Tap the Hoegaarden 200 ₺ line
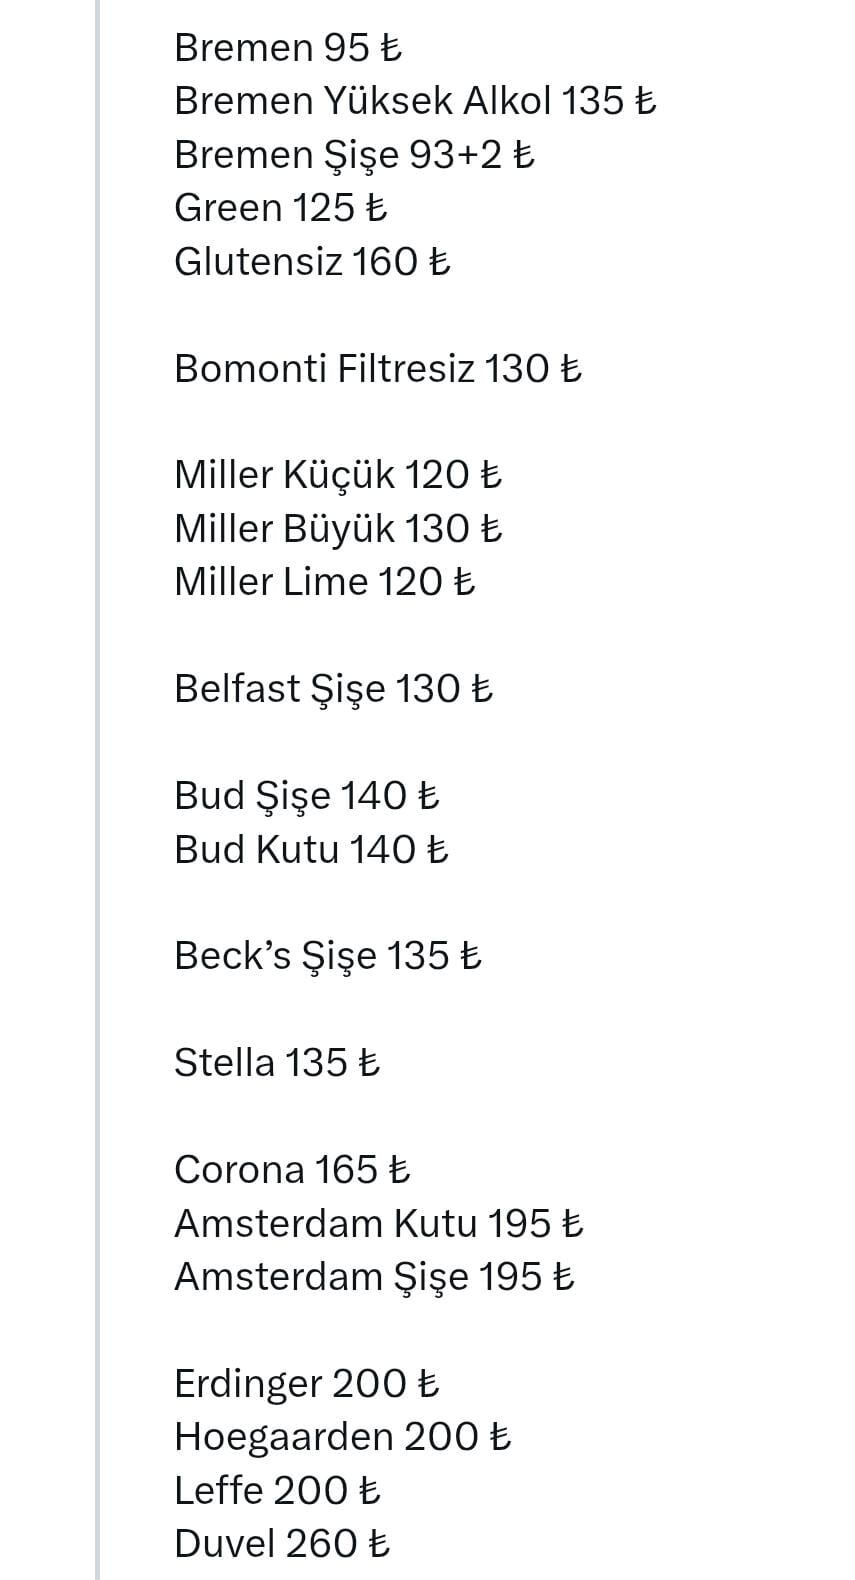The width and height of the screenshot is (855, 1580). [x=343, y=1437]
